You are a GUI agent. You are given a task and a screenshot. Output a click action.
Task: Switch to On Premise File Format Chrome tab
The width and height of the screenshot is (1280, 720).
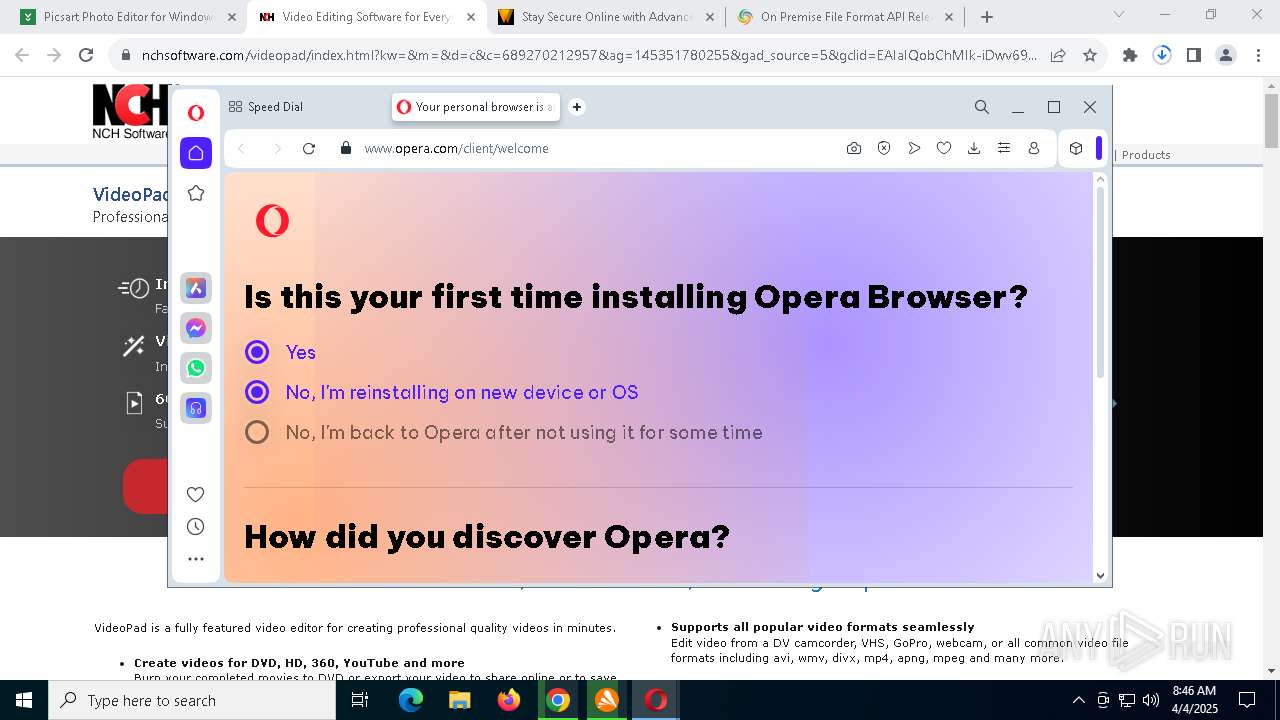click(845, 17)
